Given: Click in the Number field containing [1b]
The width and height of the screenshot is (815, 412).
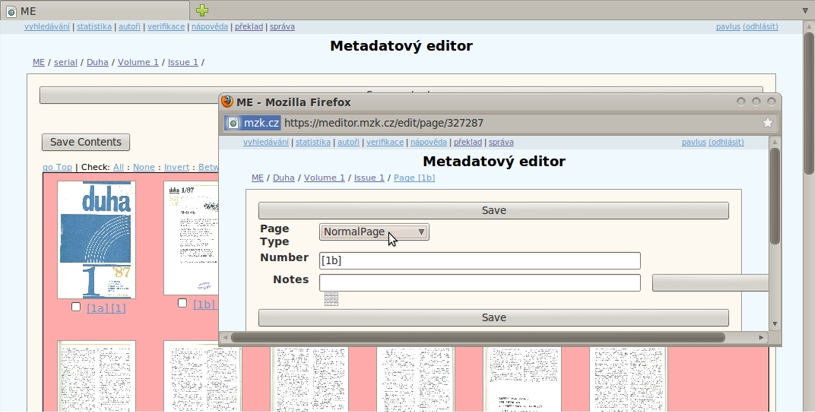Looking at the screenshot, I should pyautogui.click(x=479, y=261).
